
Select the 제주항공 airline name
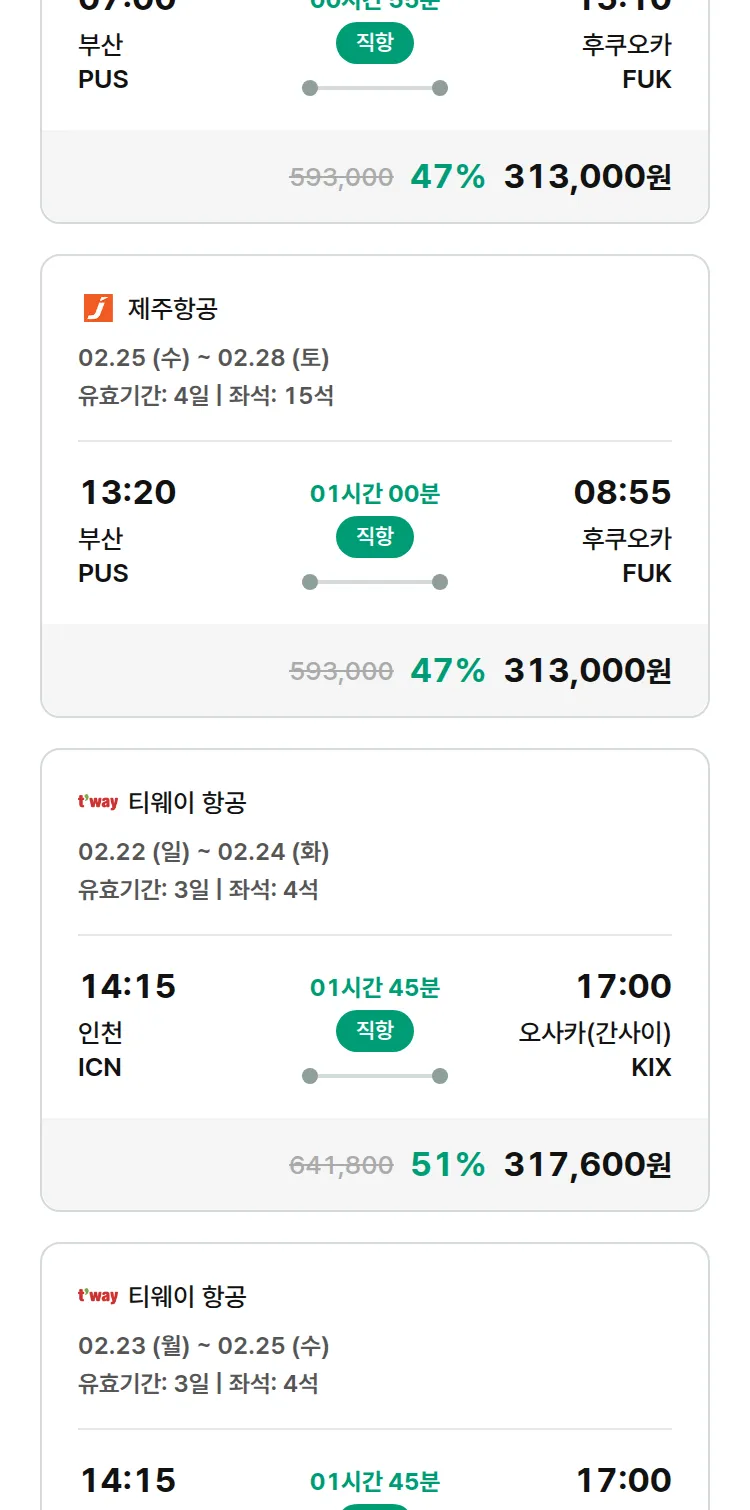coord(172,309)
